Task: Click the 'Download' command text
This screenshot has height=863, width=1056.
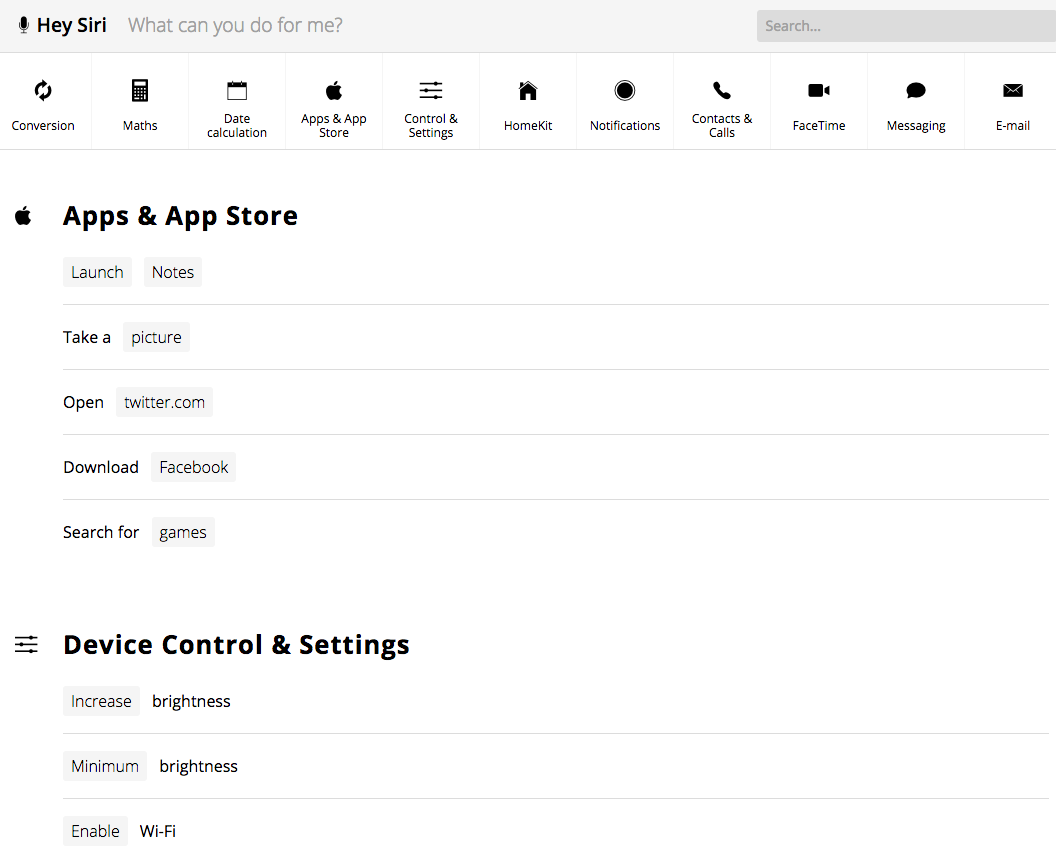Action: click(x=101, y=467)
